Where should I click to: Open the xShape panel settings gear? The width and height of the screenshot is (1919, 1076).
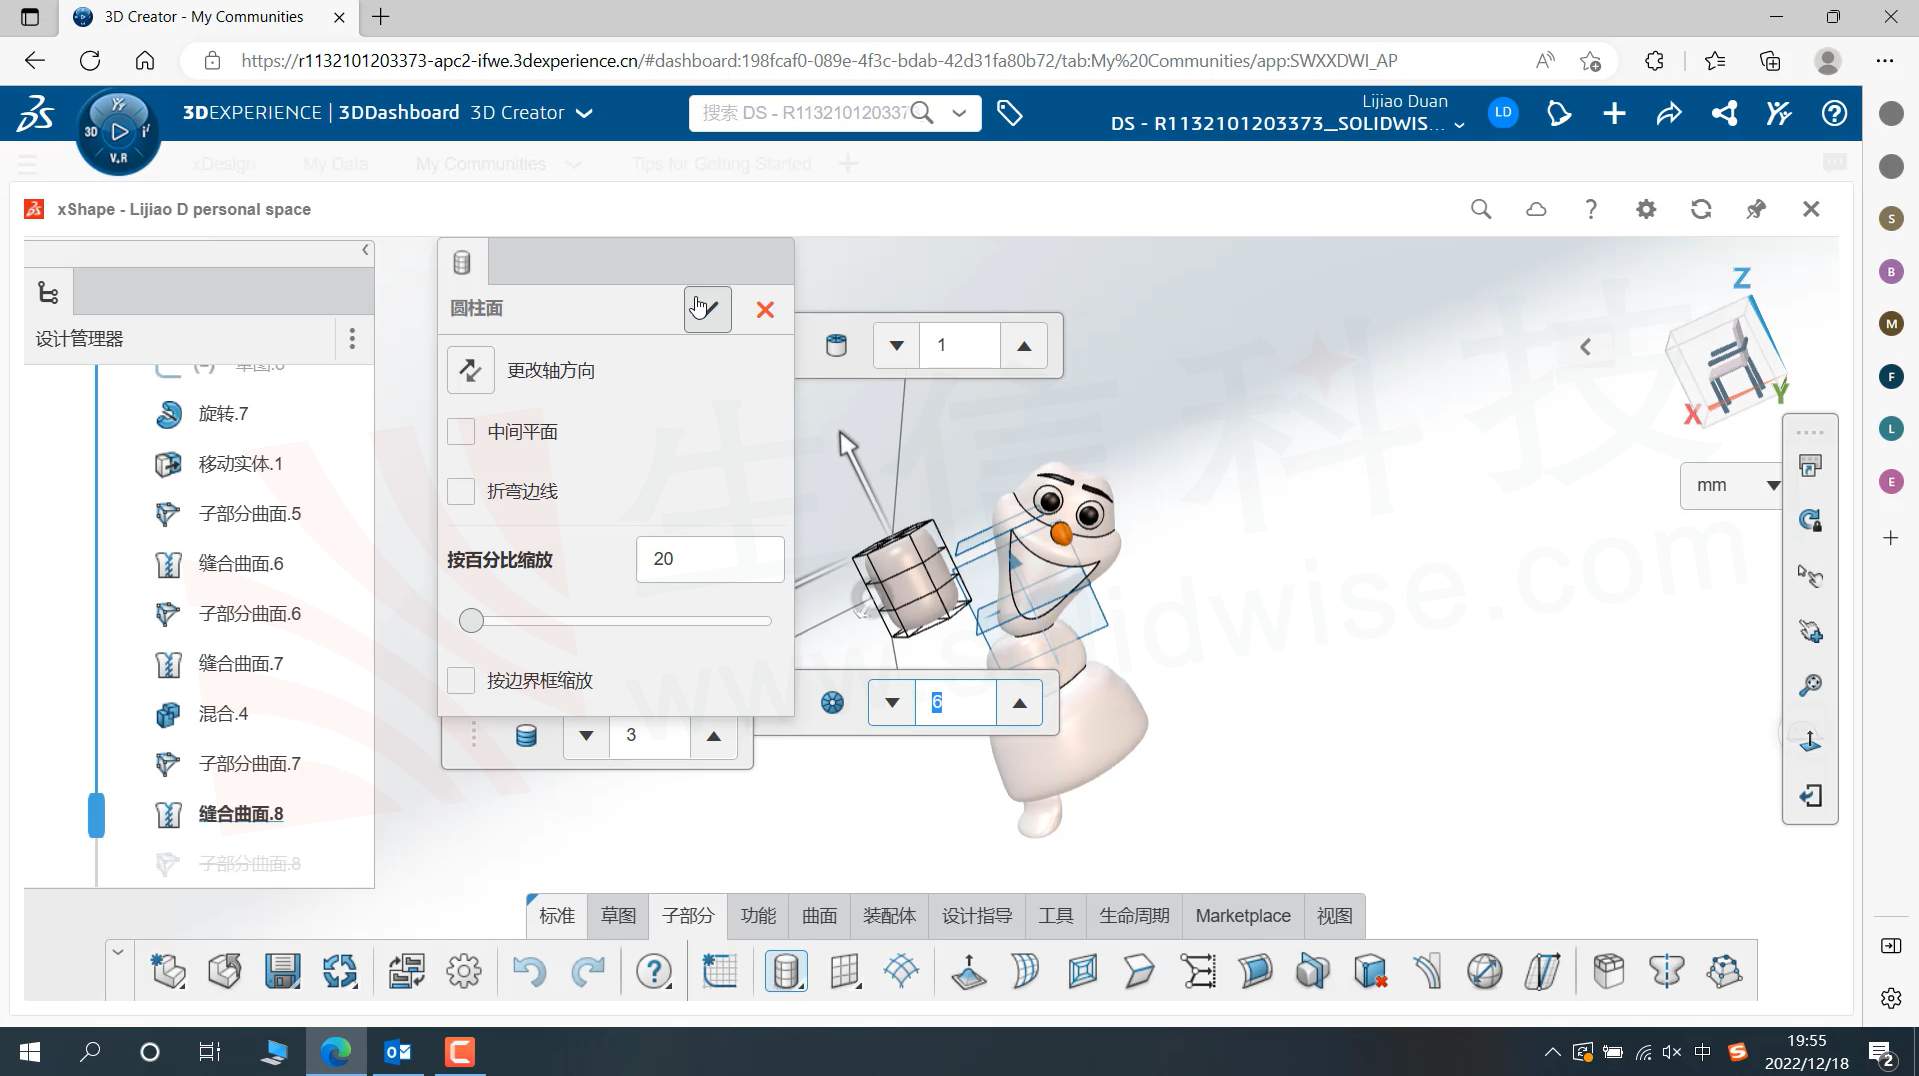point(1646,209)
